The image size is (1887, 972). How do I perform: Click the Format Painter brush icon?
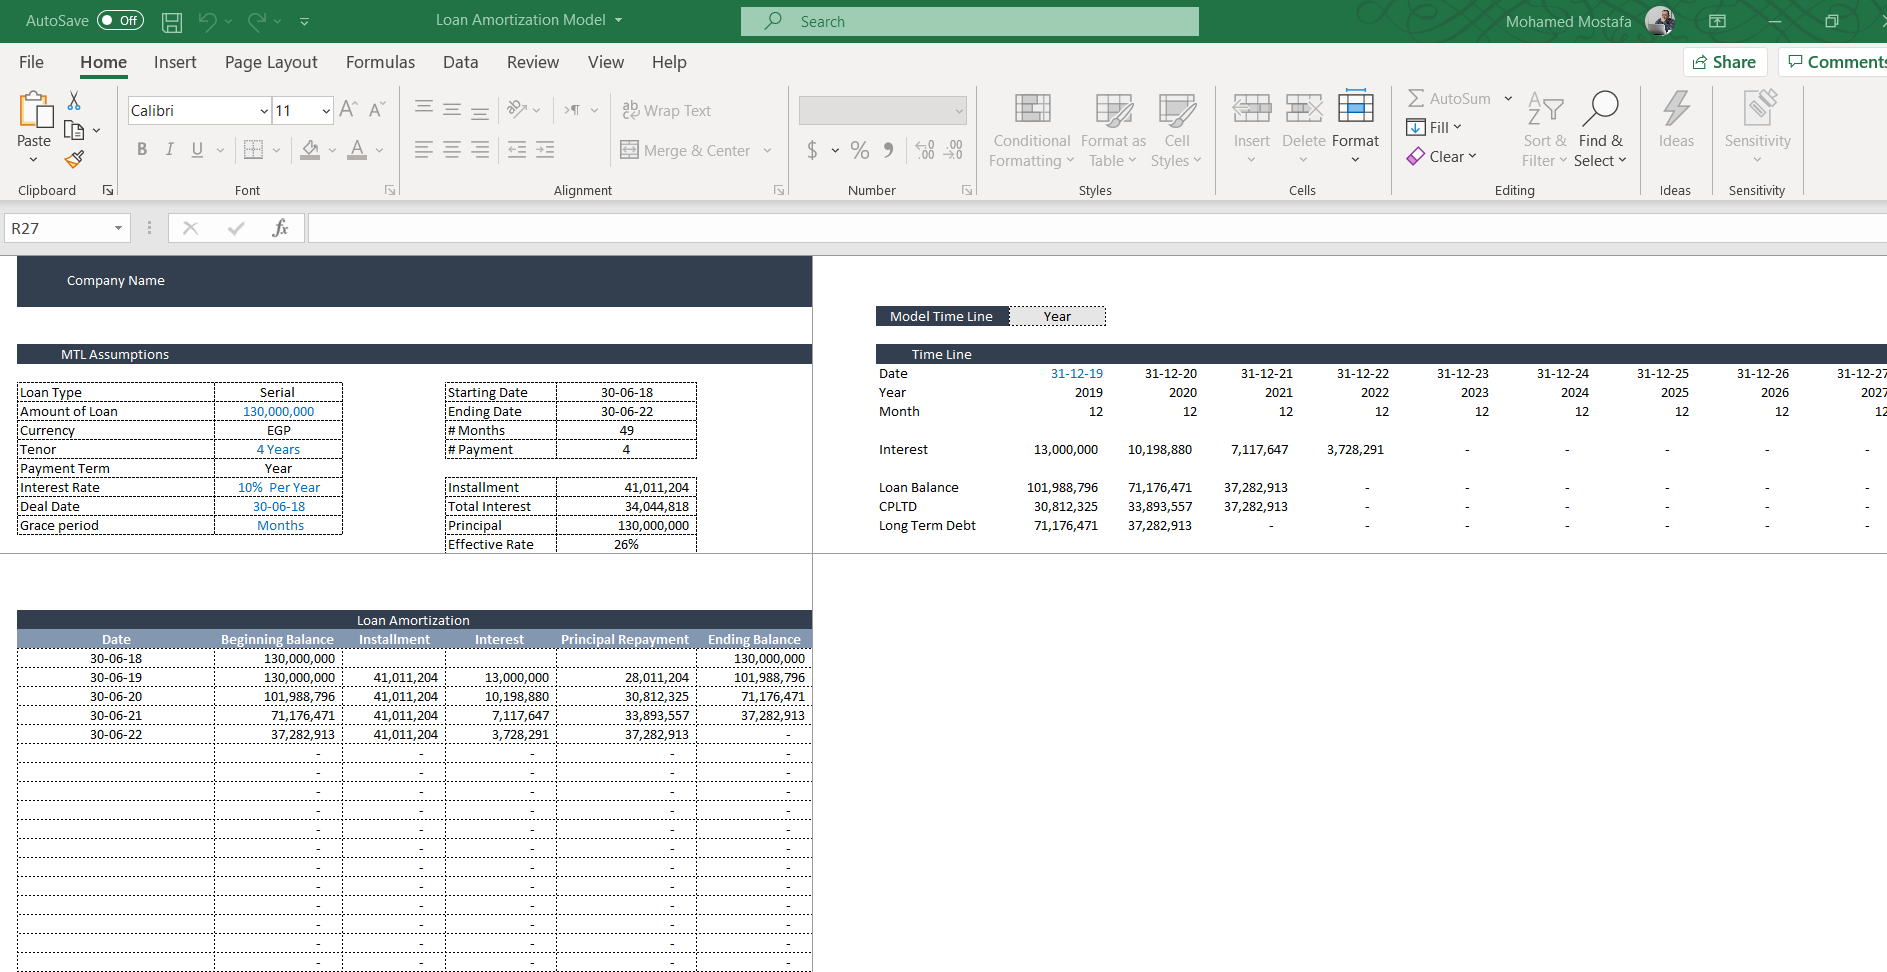(x=74, y=159)
